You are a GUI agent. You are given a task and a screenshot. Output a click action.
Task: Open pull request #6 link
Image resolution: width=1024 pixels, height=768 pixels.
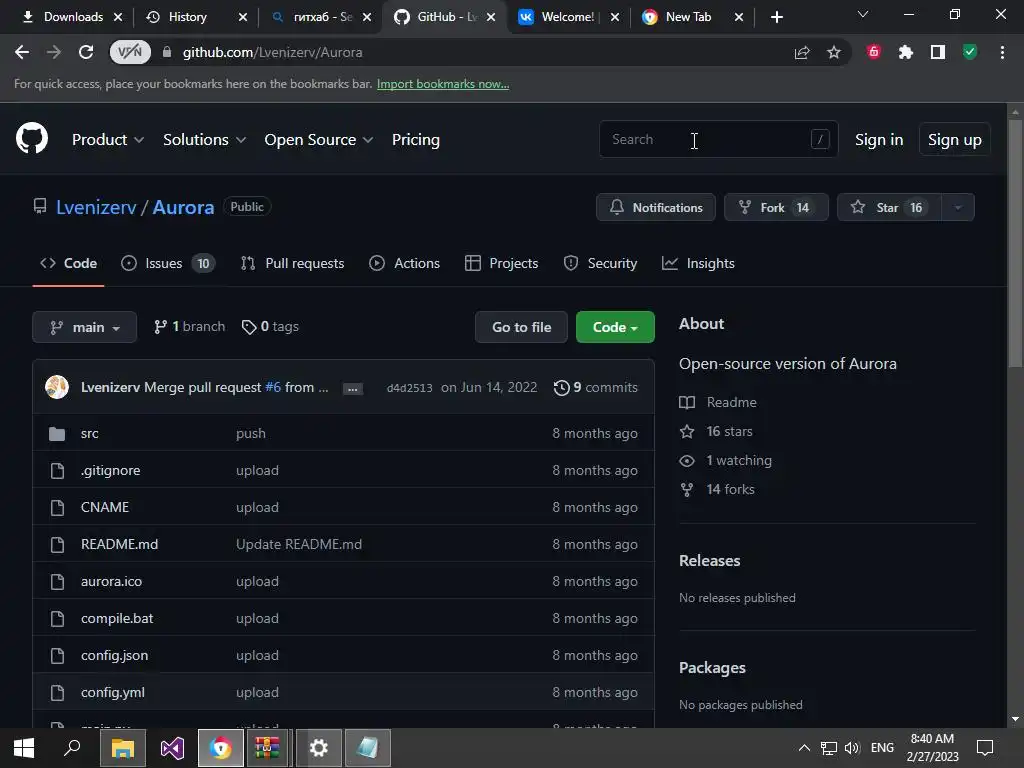[273, 387]
